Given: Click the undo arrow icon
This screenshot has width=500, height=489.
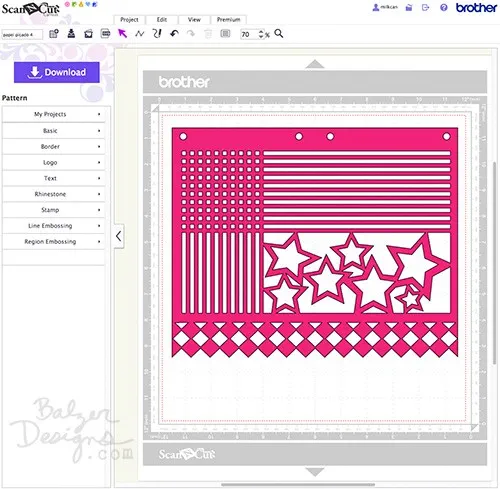Looking at the screenshot, I should click(174, 34).
